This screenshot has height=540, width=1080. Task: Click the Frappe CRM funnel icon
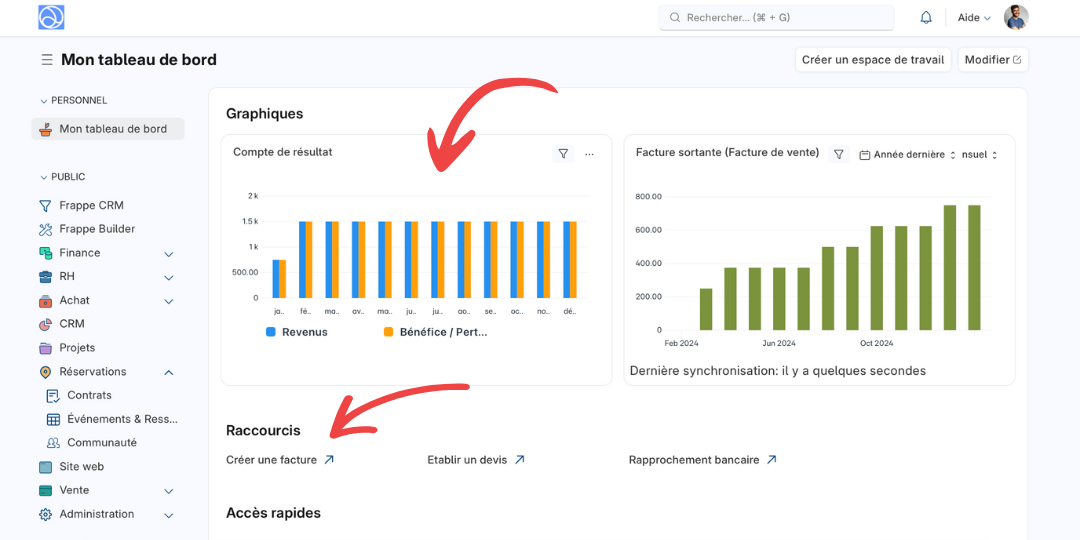45,205
